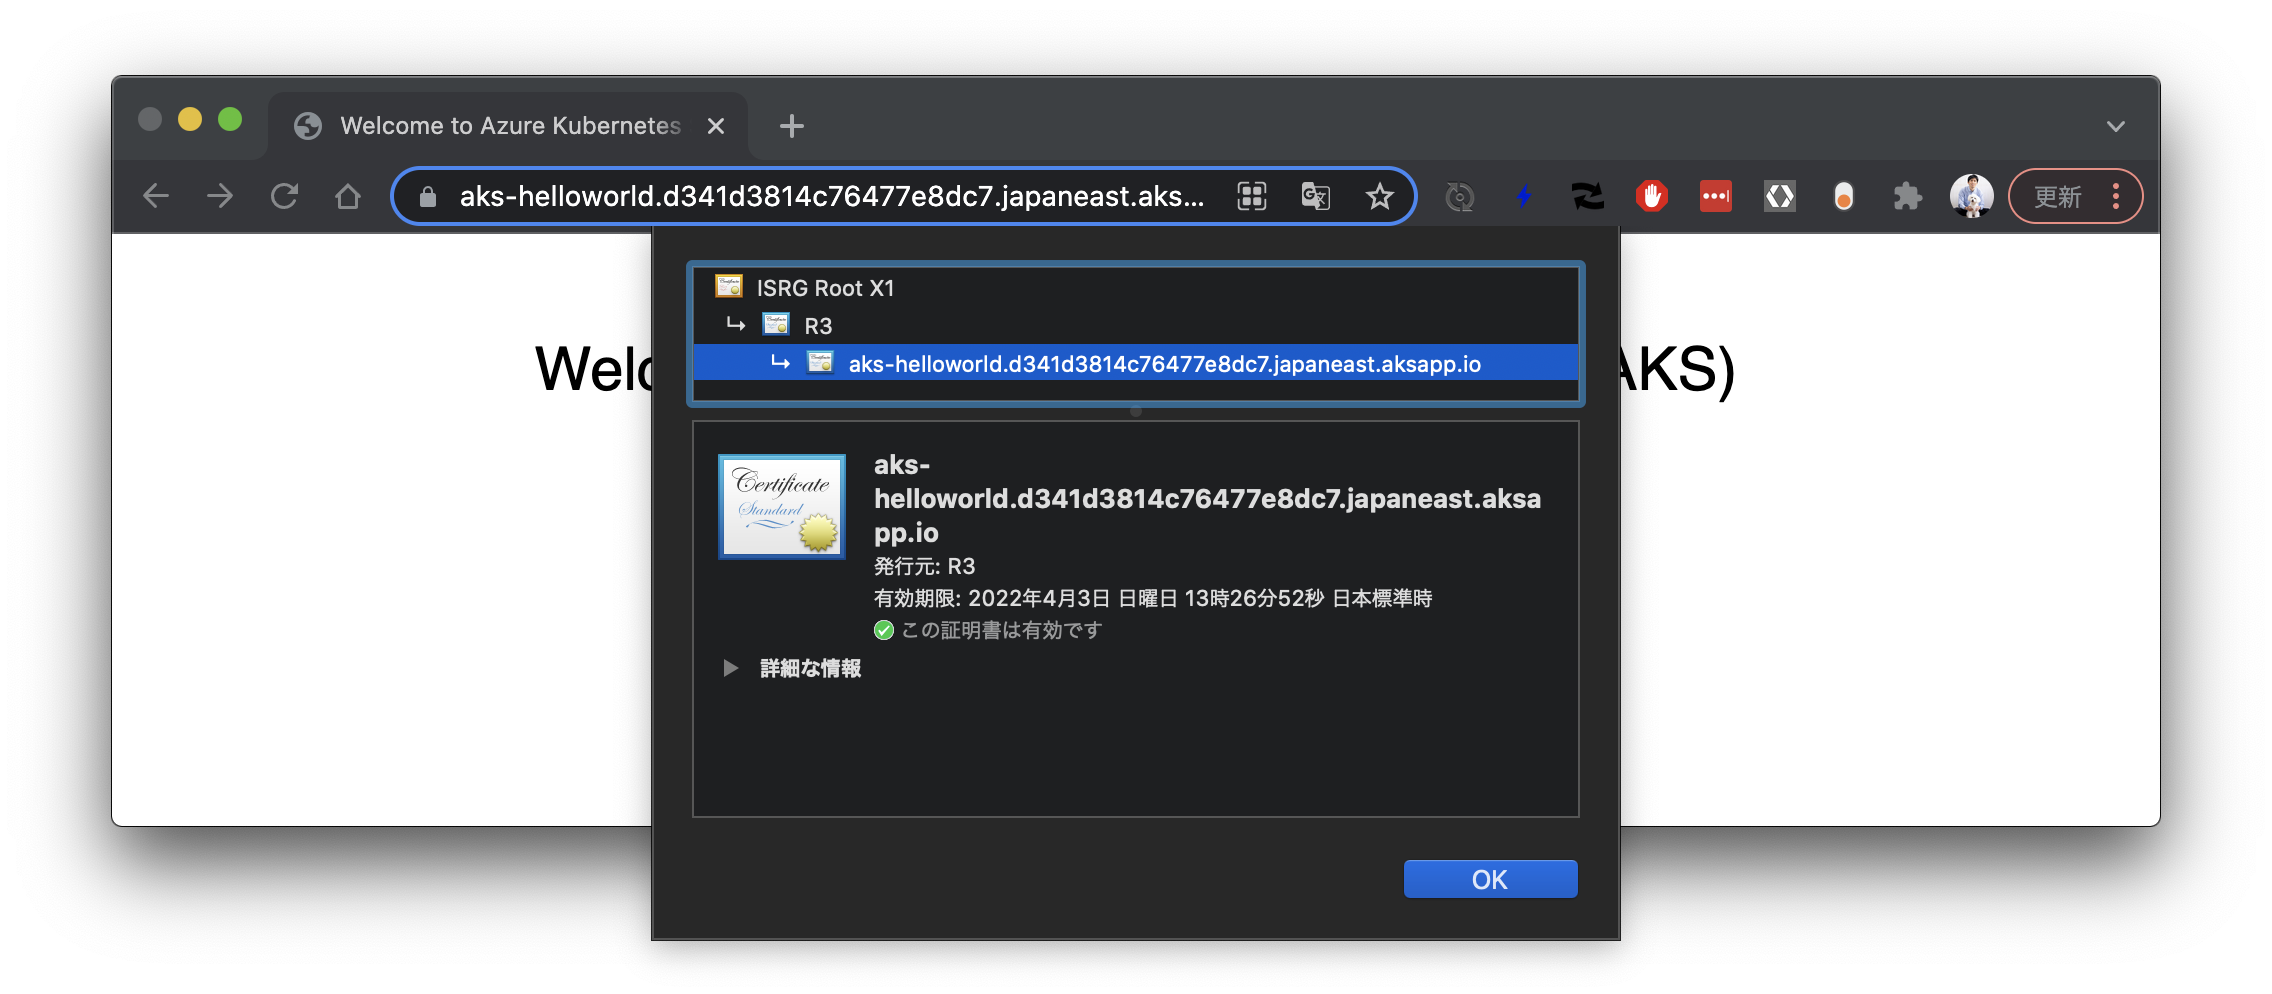
Task: Open the user profile avatar
Action: pyautogui.click(x=1972, y=197)
